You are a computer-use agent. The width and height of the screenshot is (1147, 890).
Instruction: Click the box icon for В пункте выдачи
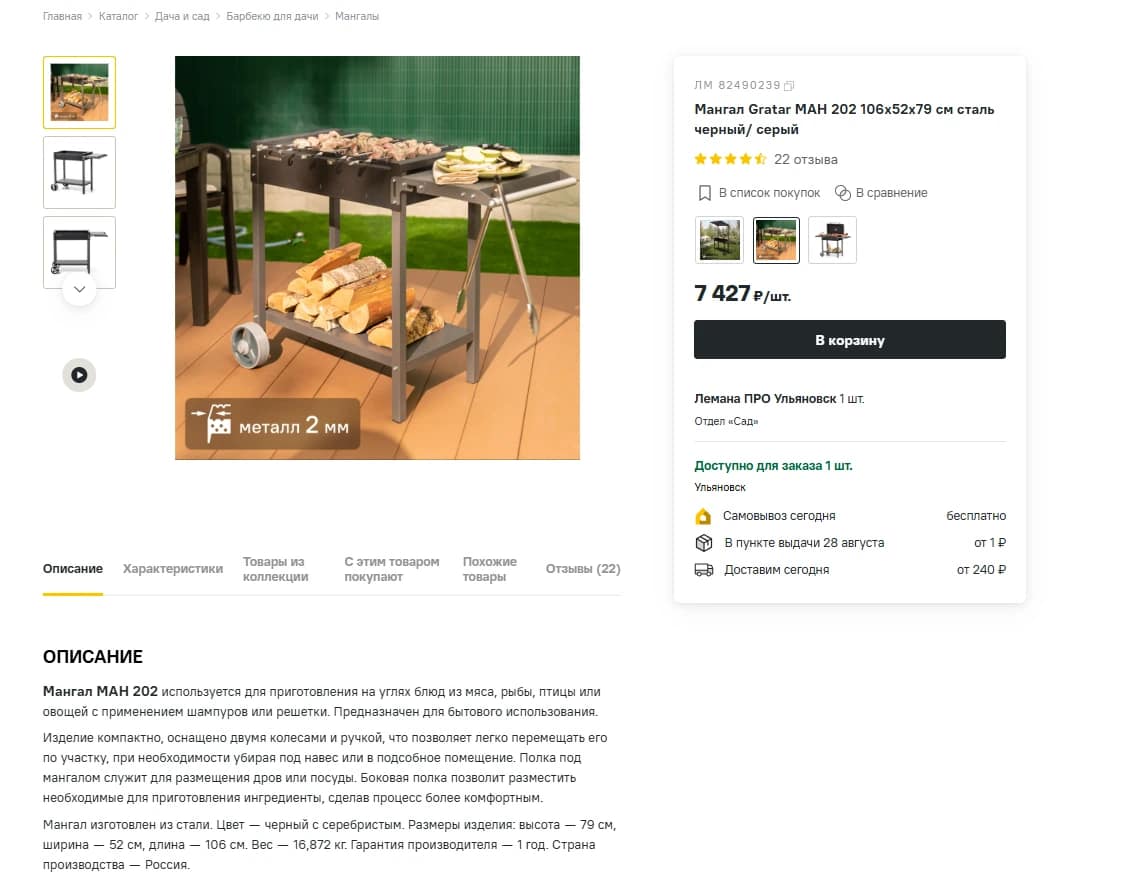point(704,543)
